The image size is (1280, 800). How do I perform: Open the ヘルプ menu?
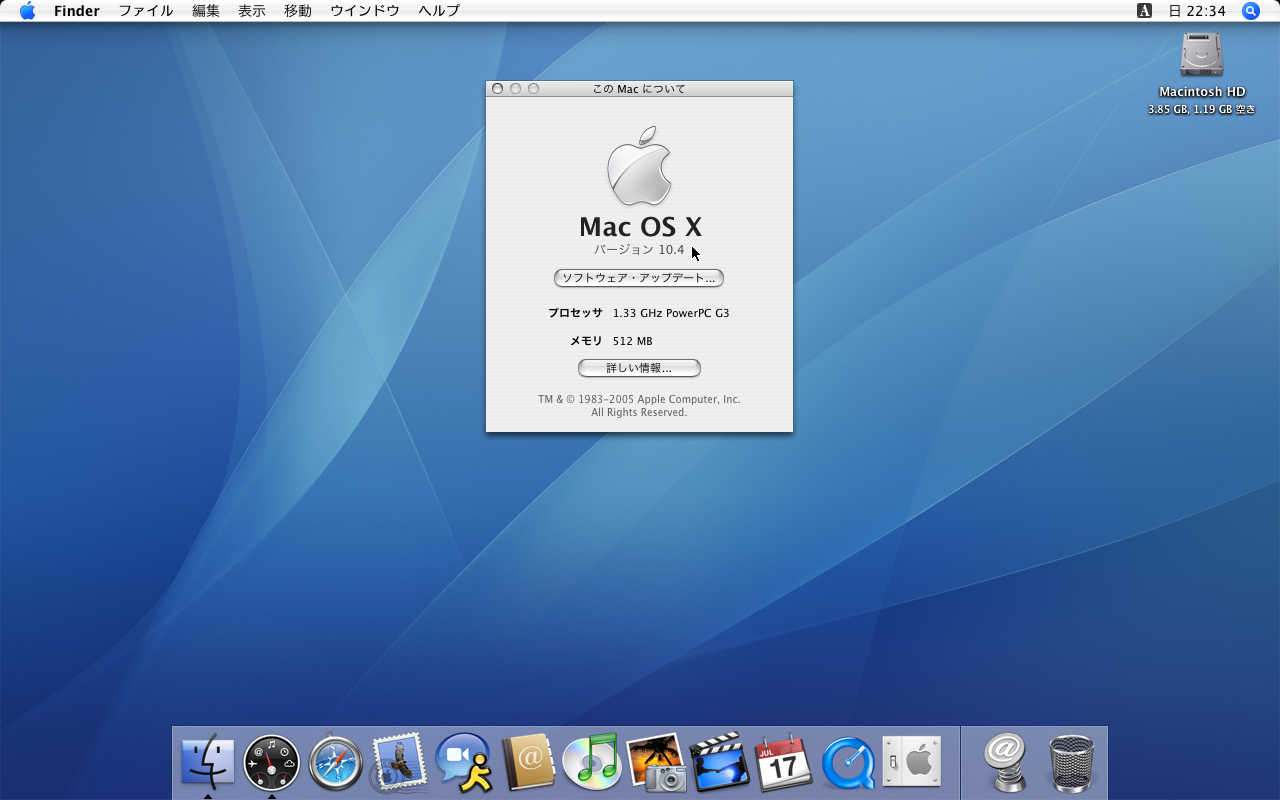tap(439, 11)
